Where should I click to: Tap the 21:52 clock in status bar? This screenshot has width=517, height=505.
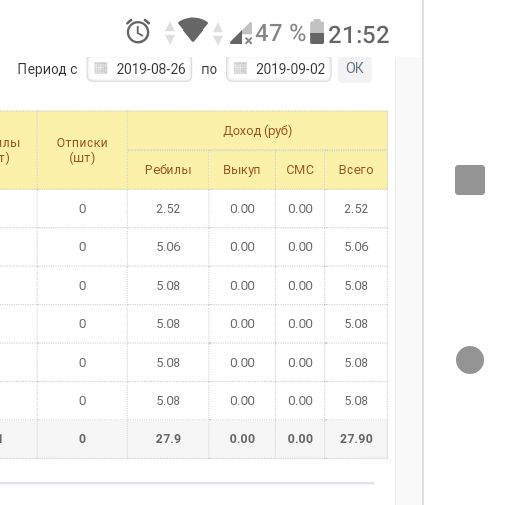pyautogui.click(x=359, y=34)
